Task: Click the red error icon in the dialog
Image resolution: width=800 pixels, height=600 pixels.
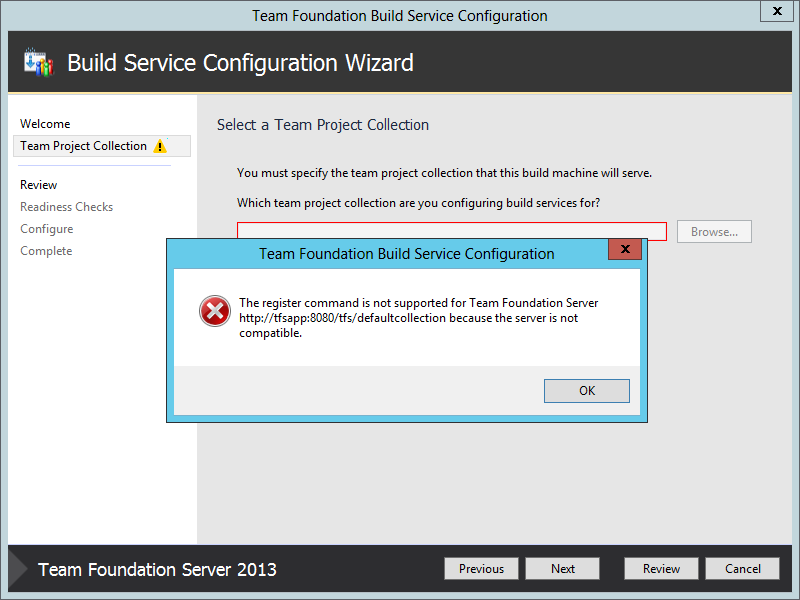Action: [214, 311]
